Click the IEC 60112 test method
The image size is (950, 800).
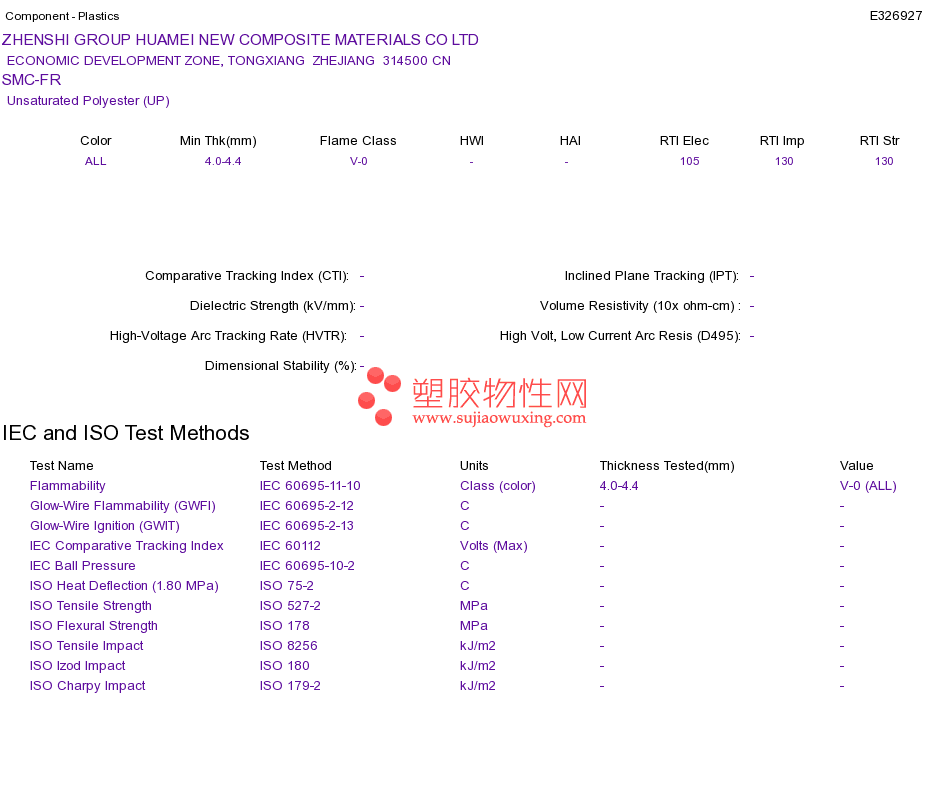[290, 546]
